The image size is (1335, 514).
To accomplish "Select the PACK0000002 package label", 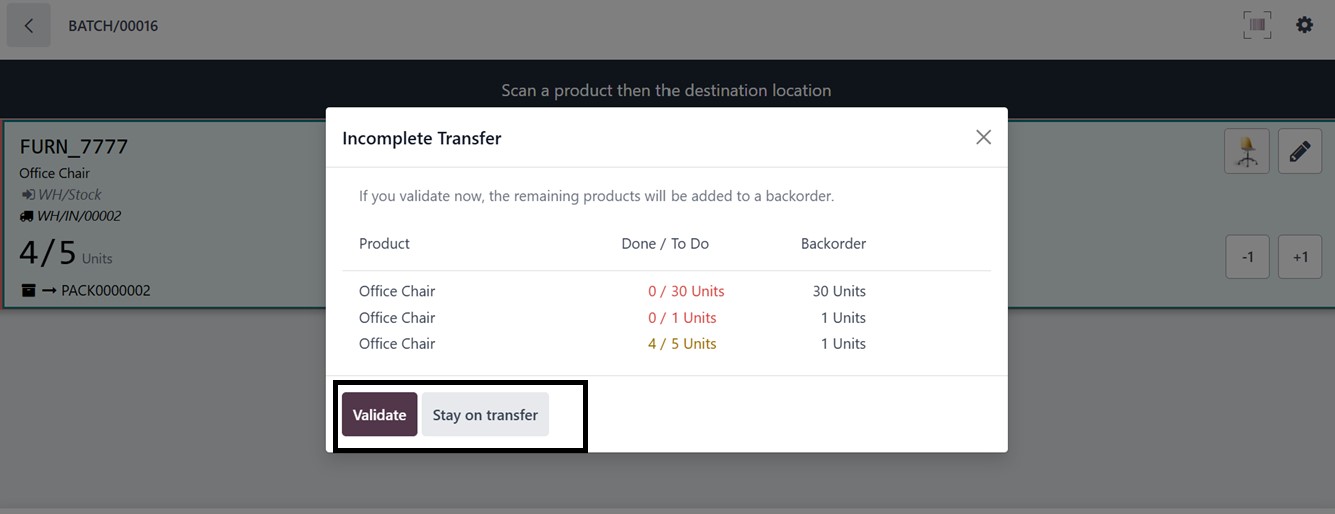I will (x=105, y=291).
